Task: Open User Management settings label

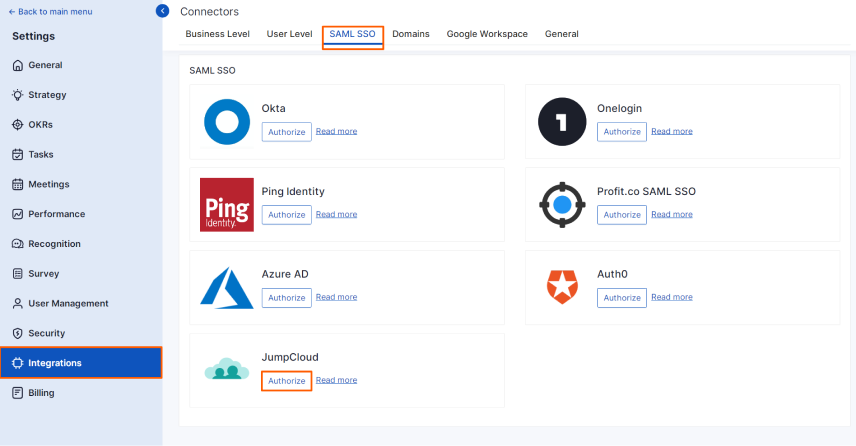Action: pos(68,304)
